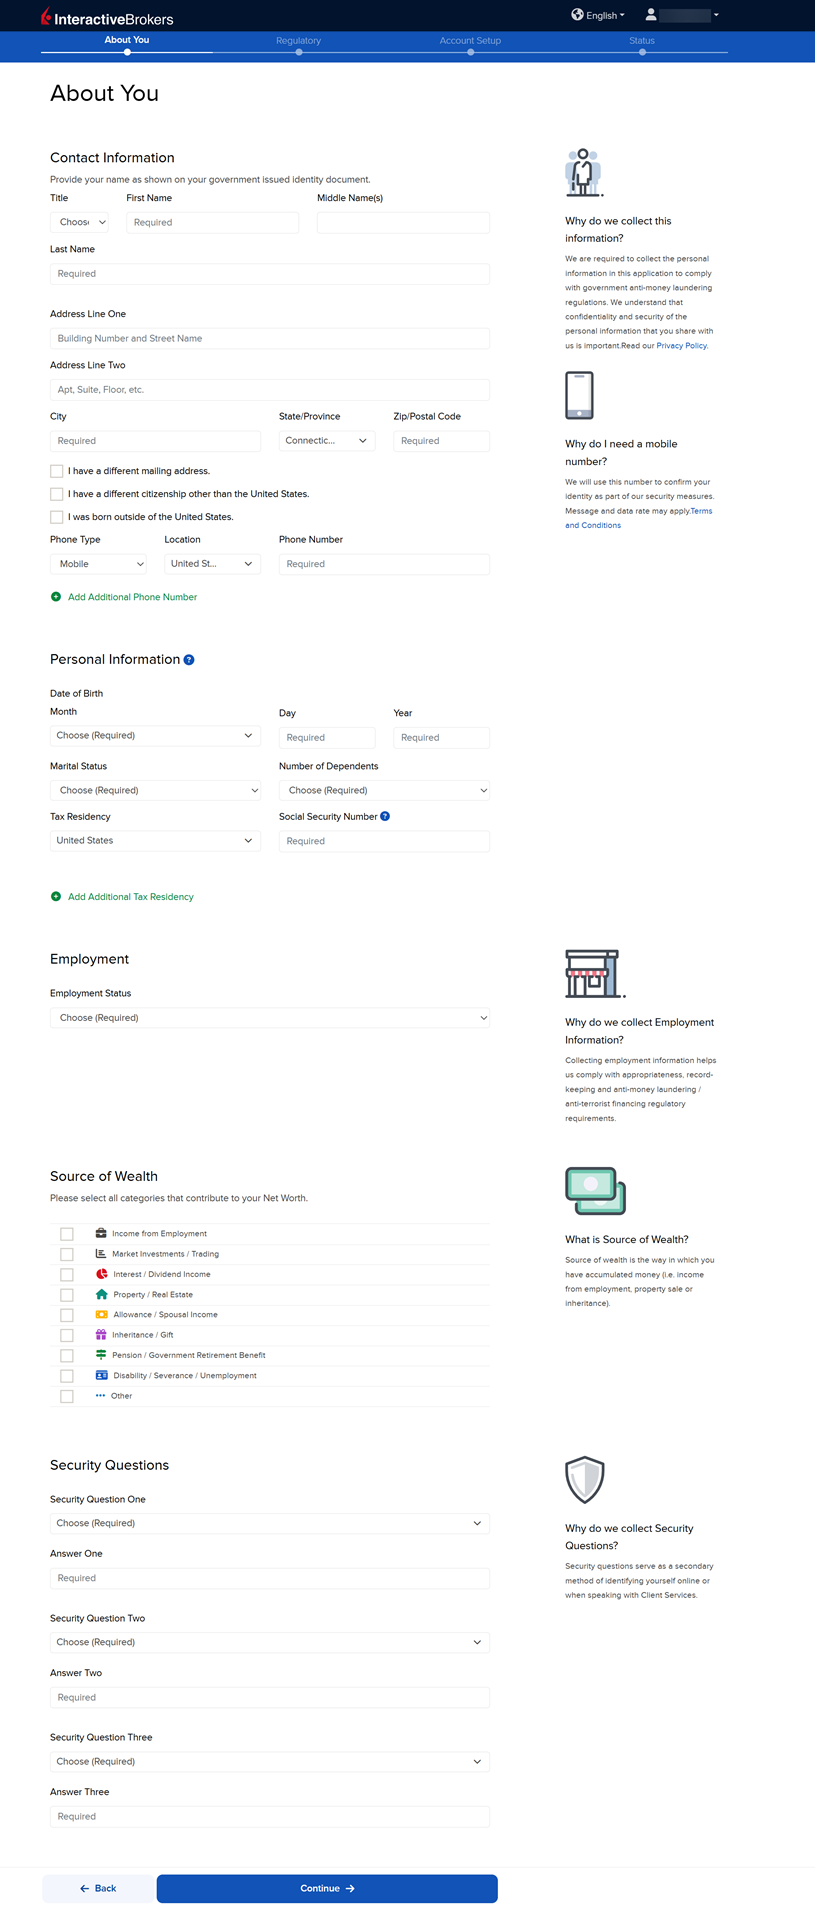Click the Social Security Number field
The height and width of the screenshot is (1925, 815).
(x=384, y=841)
